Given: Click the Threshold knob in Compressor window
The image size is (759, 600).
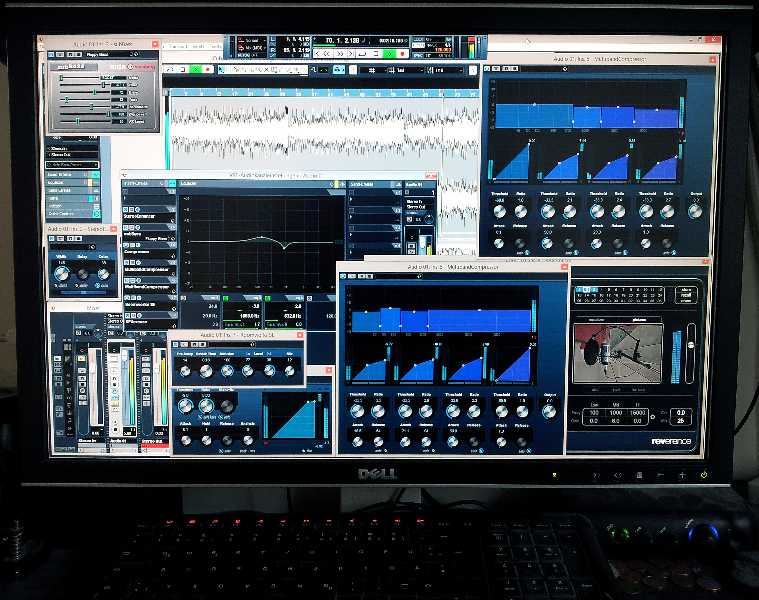Looking at the screenshot, I should coord(185,405).
